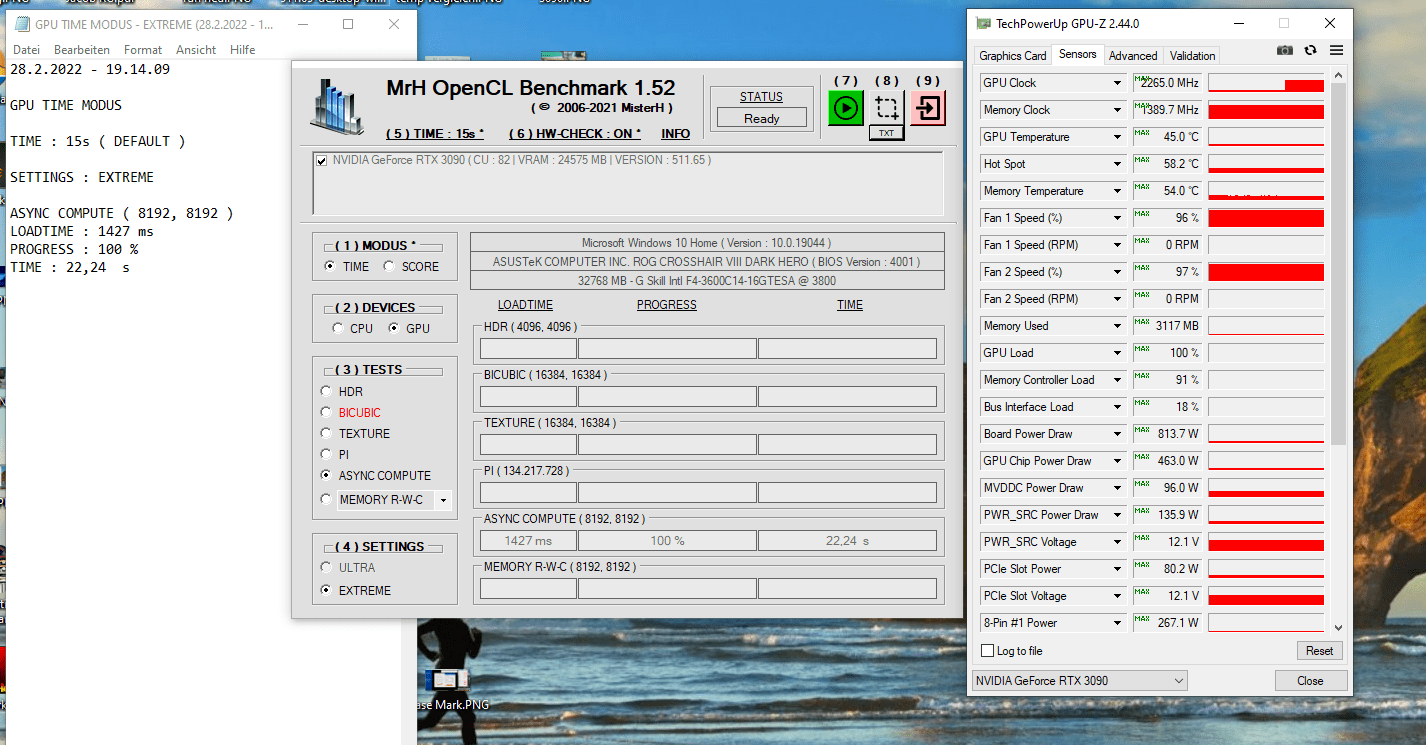Click the Ready status field
This screenshot has height=745, width=1426.
[761, 118]
